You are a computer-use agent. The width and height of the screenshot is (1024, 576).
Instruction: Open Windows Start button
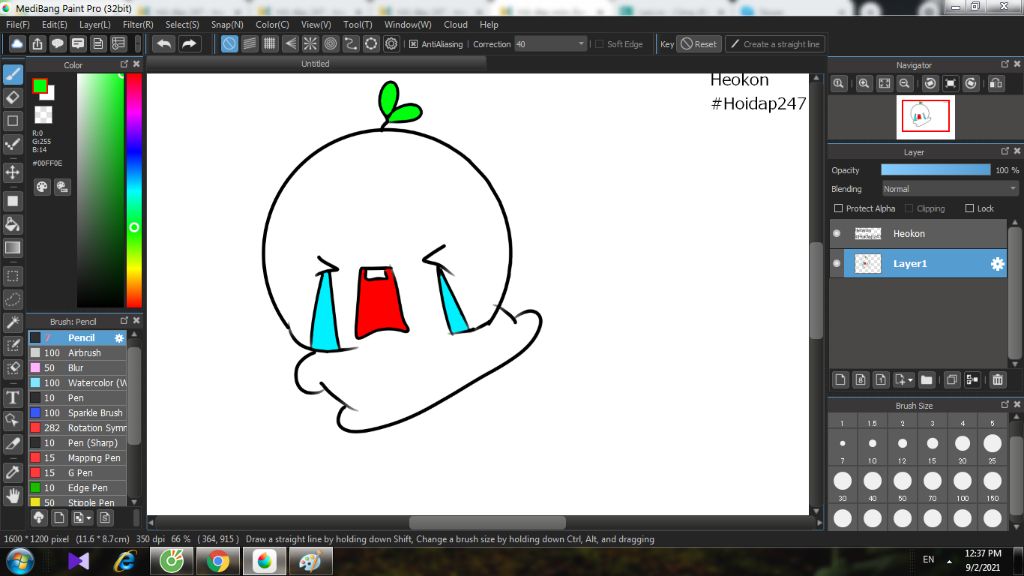point(20,562)
